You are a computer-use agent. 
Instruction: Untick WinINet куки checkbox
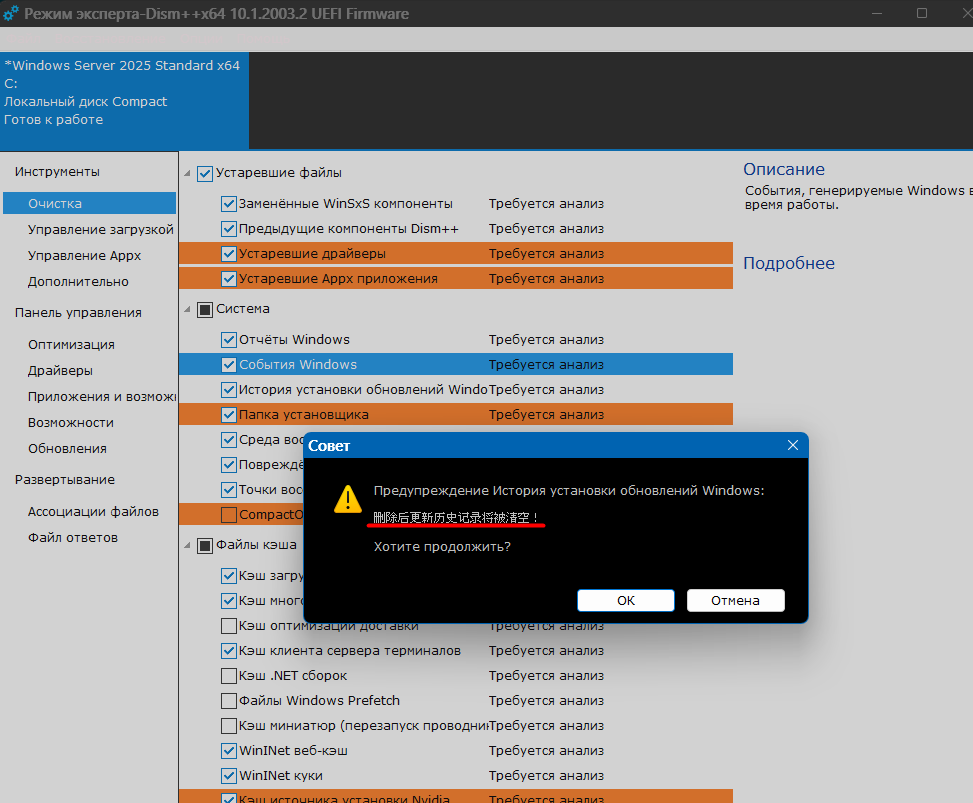tap(229, 776)
